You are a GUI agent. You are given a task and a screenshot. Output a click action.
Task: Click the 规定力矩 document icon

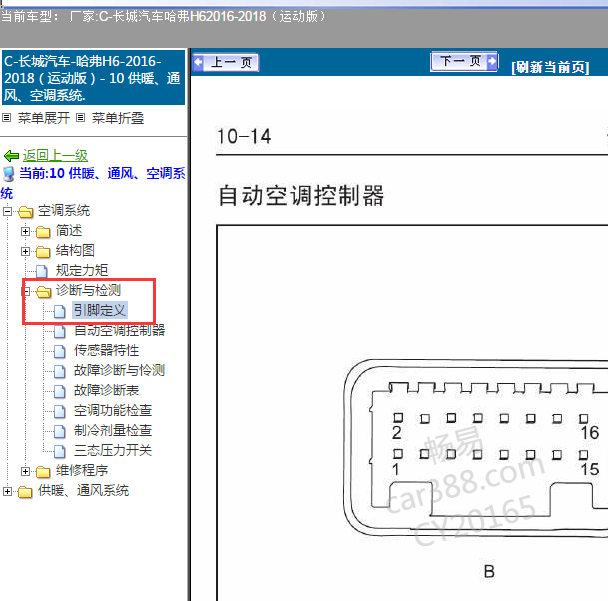tap(41, 271)
